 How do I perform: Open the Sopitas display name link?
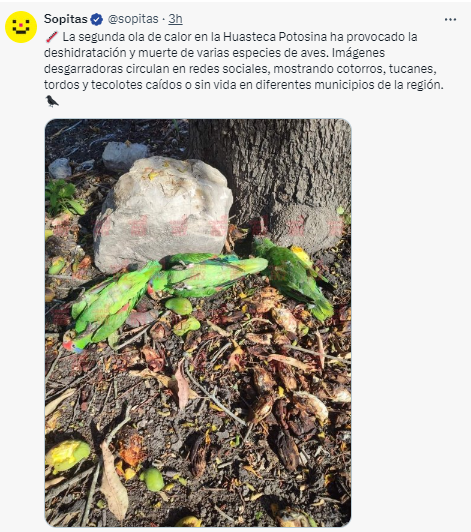(65, 19)
